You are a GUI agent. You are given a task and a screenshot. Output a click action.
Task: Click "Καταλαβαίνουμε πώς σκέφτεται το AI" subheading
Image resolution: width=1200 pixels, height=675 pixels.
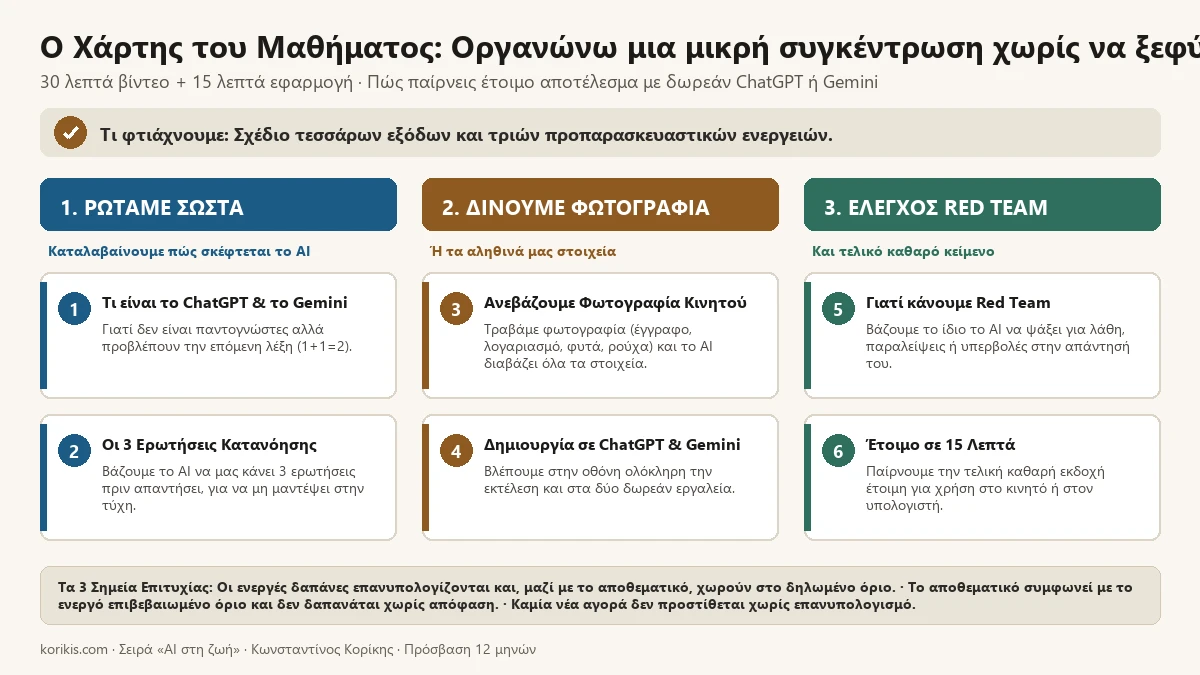[x=179, y=251]
